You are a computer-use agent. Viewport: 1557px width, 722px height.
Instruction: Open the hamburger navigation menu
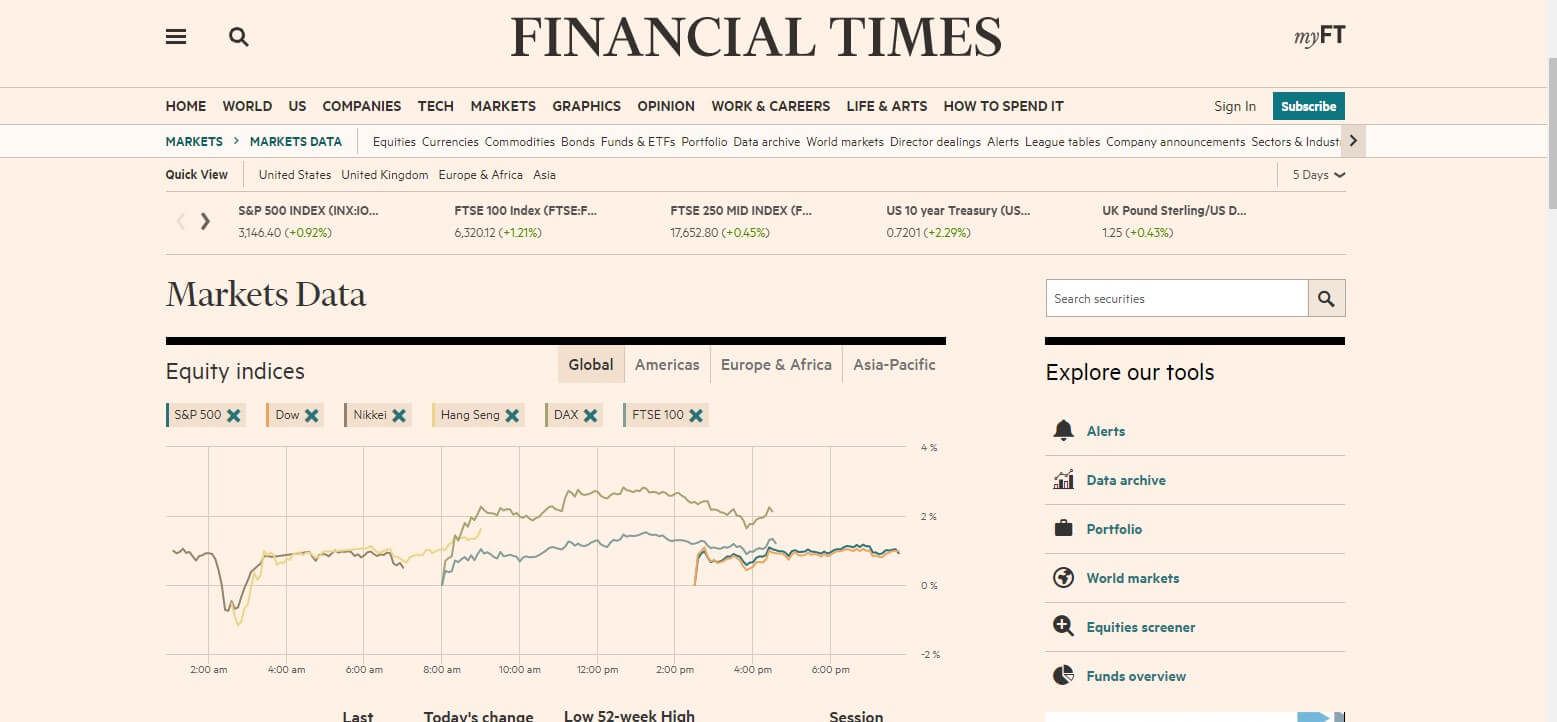(x=176, y=37)
